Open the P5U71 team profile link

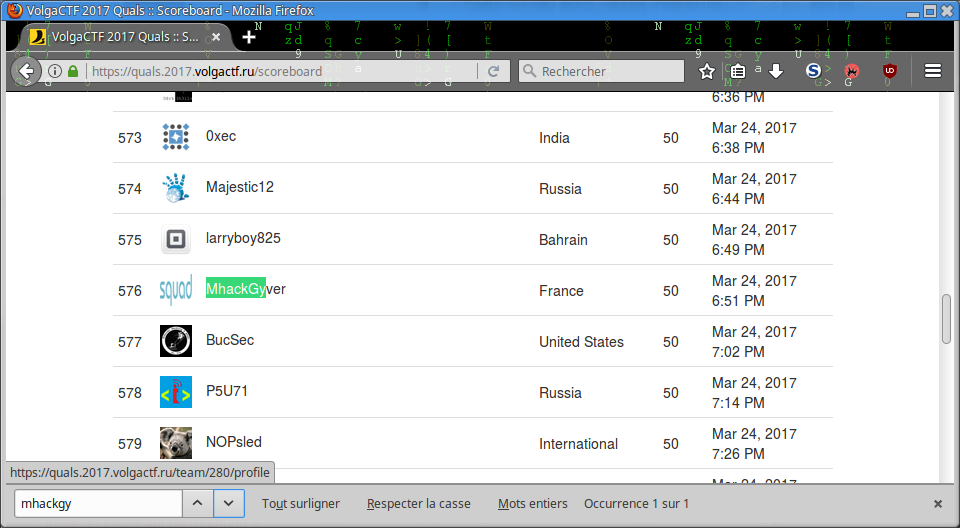tap(227, 391)
